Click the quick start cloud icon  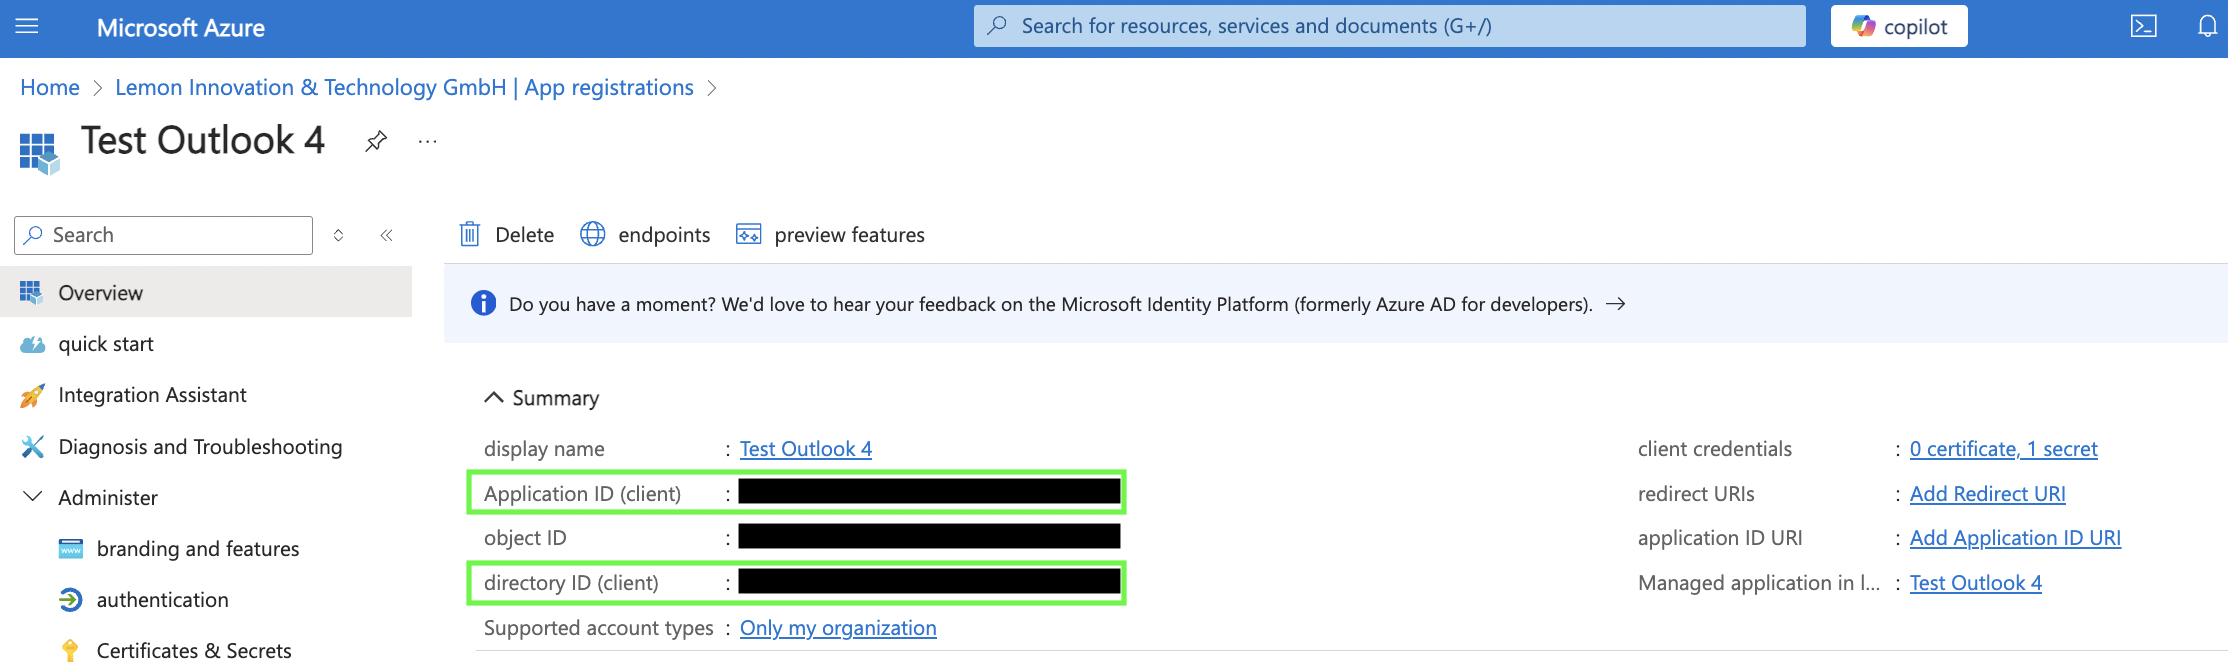(x=32, y=344)
